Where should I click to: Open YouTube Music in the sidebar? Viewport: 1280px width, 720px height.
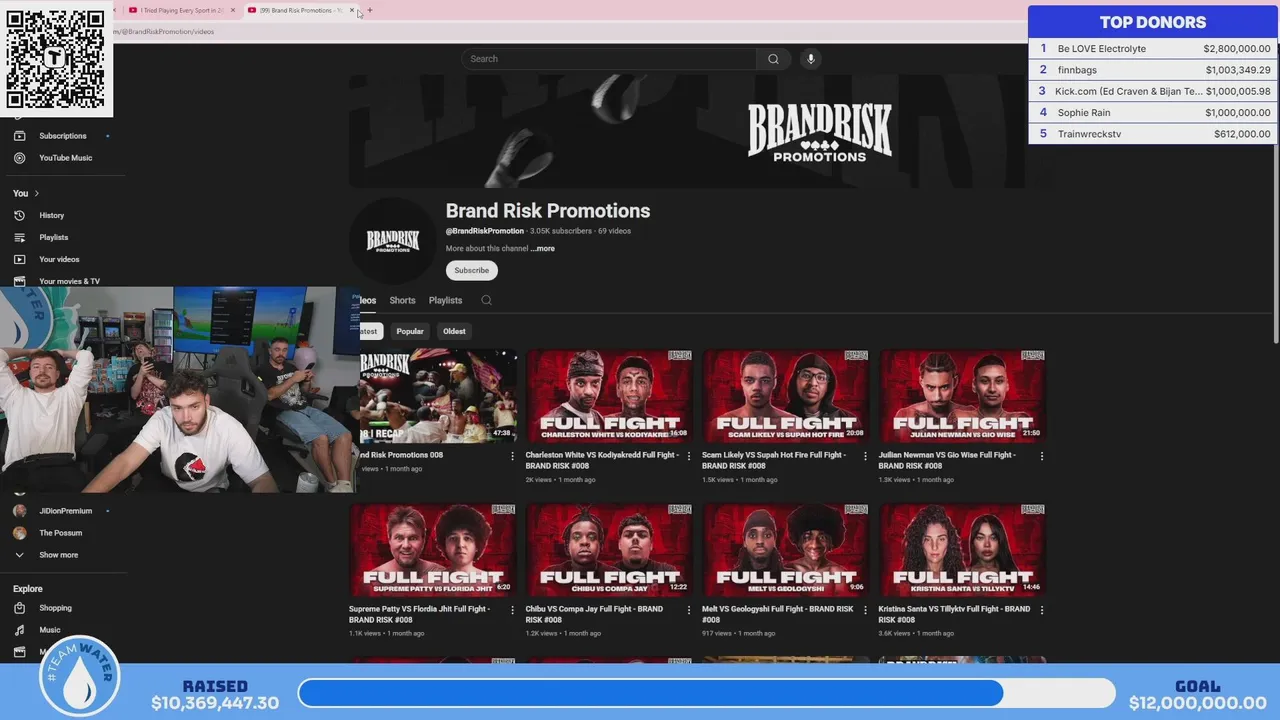point(65,158)
